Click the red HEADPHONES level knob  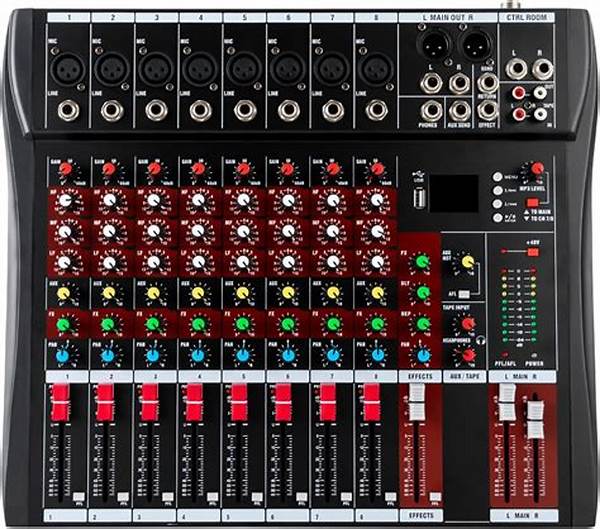point(467,354)
